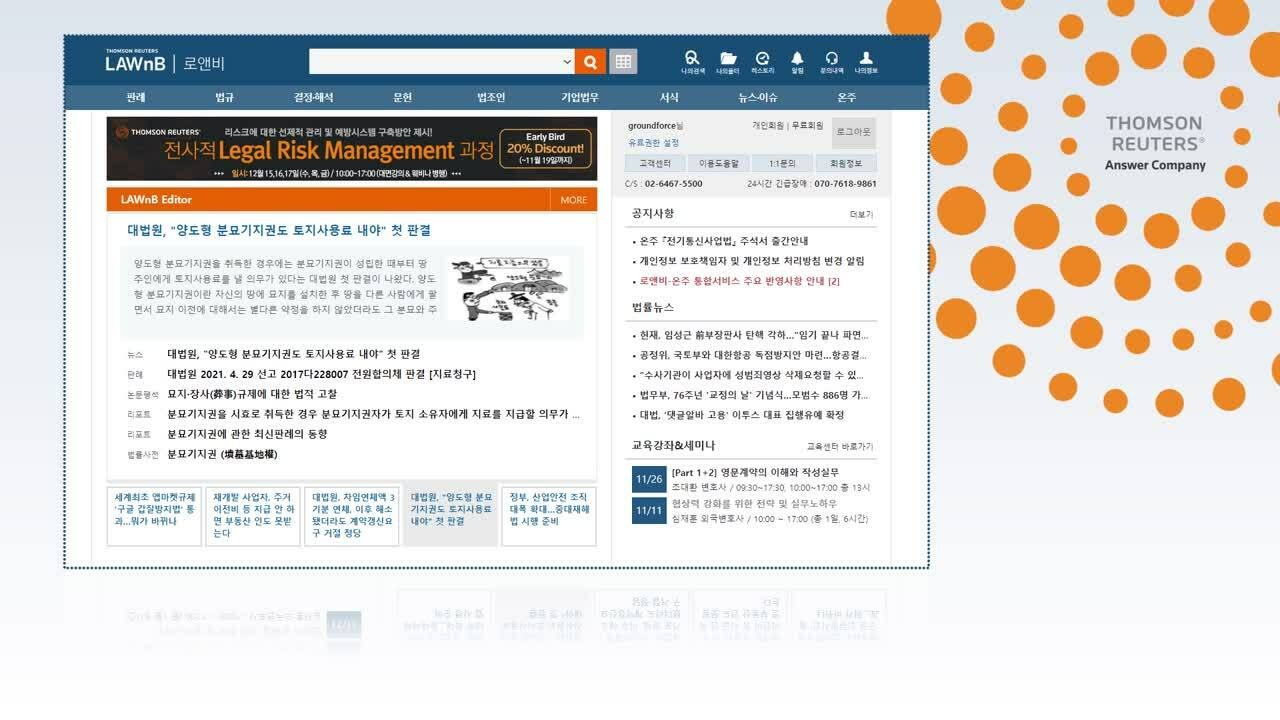The image size is (1280, 720).
Task: Click the groundforce username text
Action: 651,126
